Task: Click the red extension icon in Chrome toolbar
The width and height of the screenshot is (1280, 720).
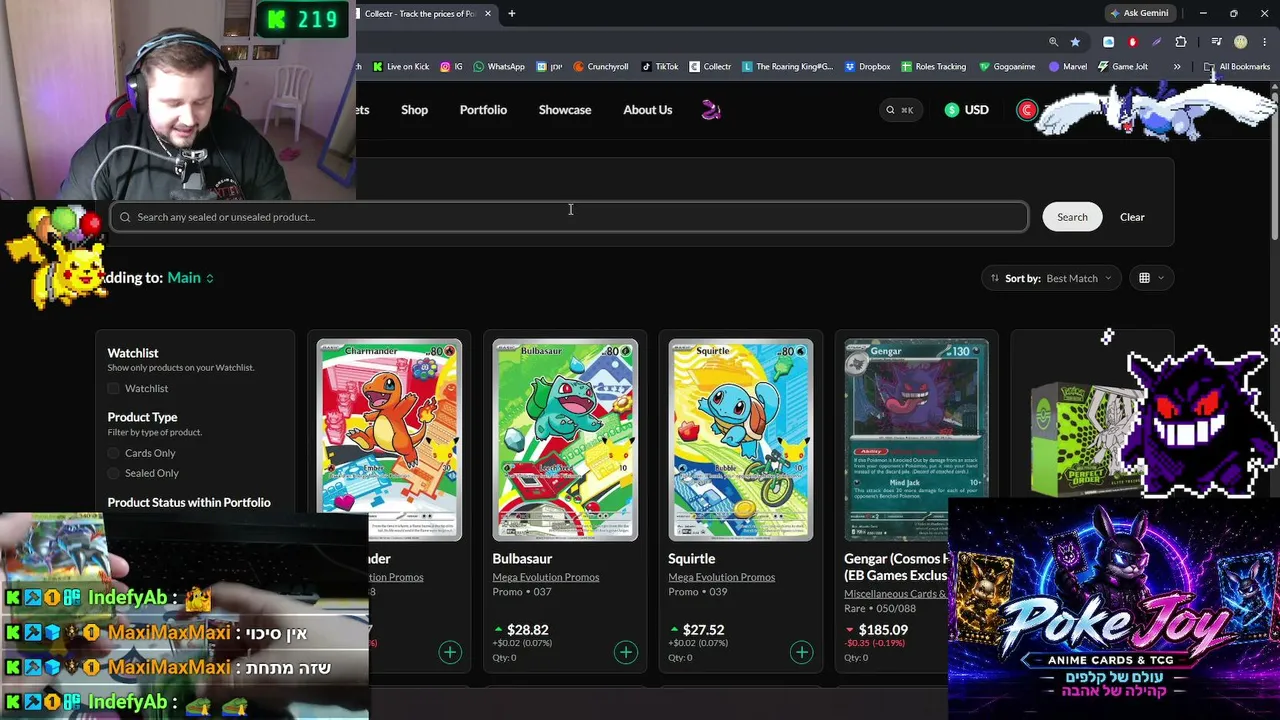Action: coord(1132,42)
